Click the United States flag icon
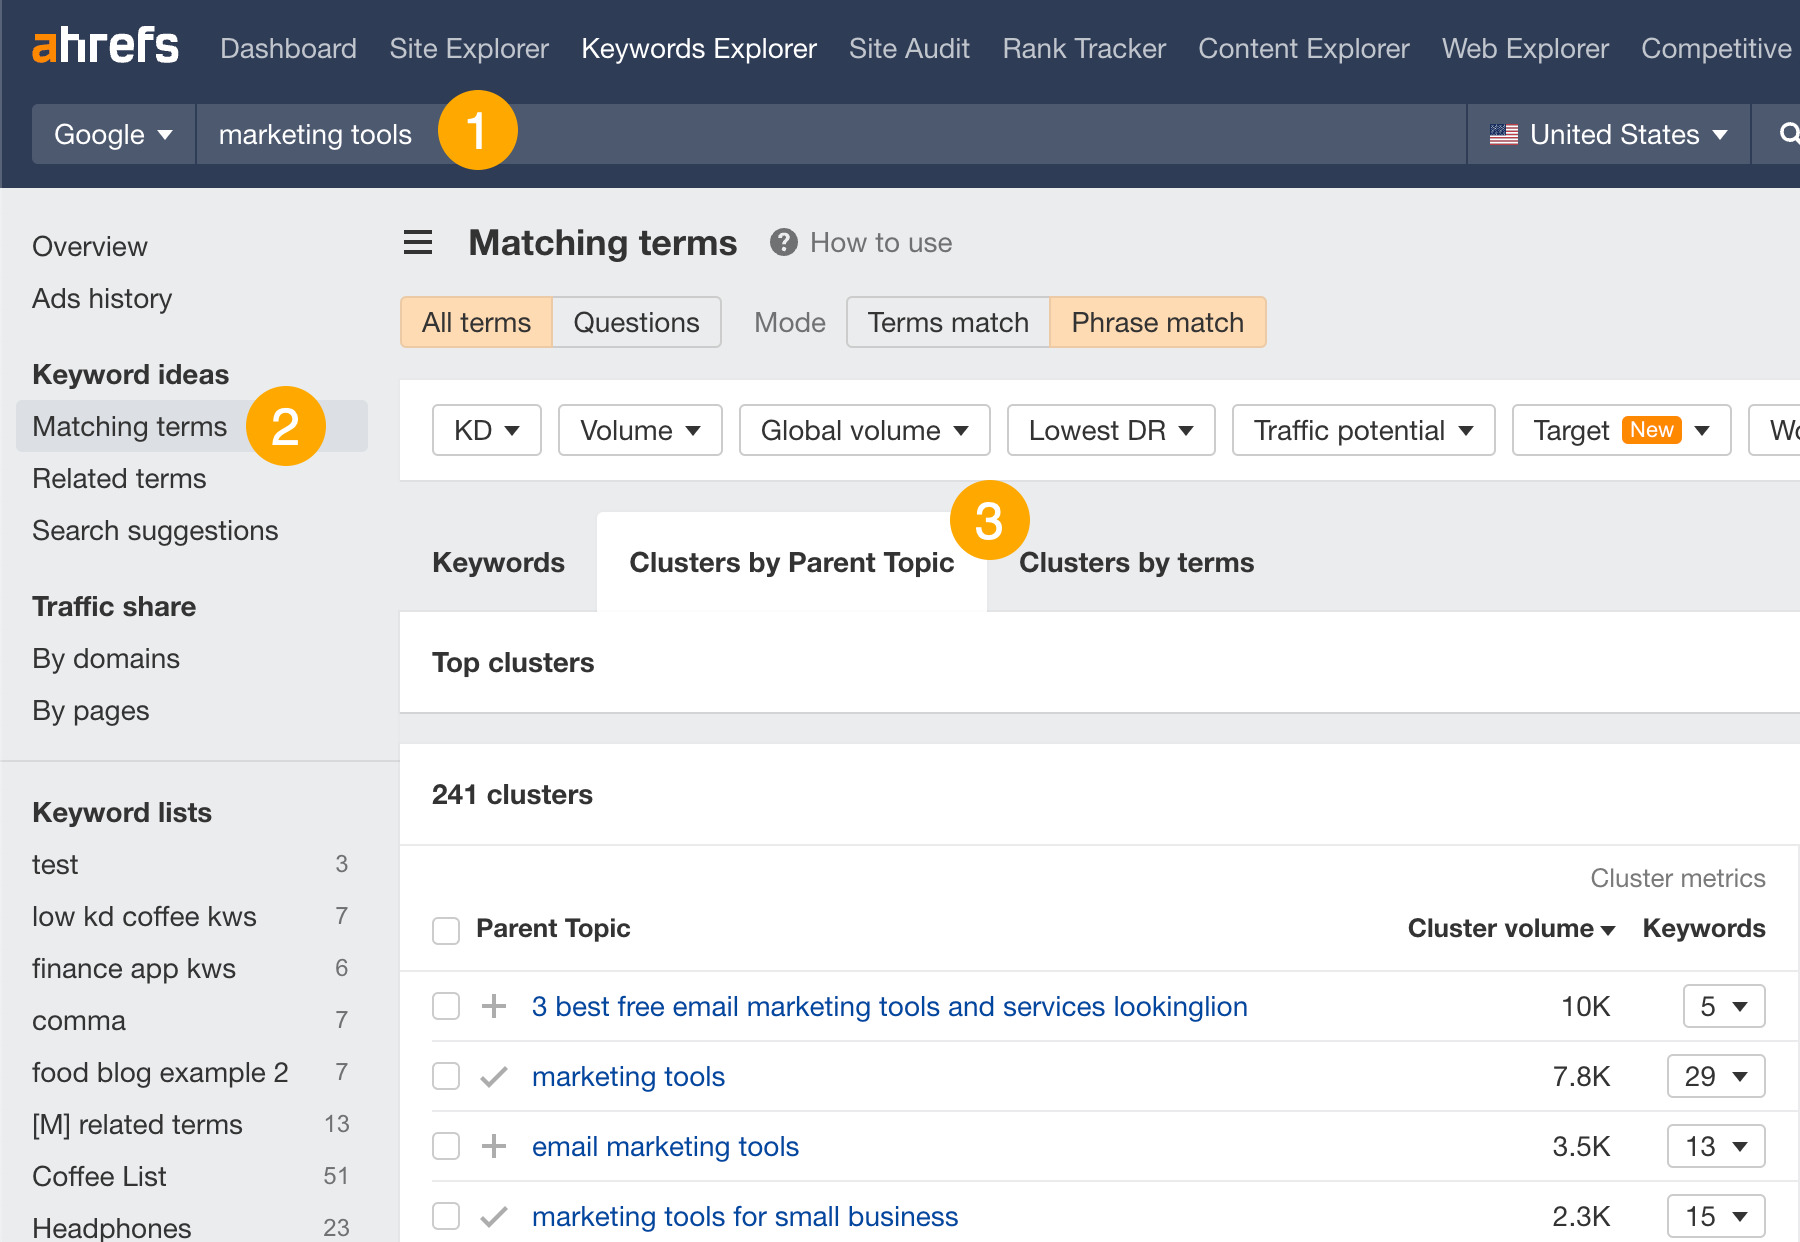1800x1242 pixels. 1503,134
